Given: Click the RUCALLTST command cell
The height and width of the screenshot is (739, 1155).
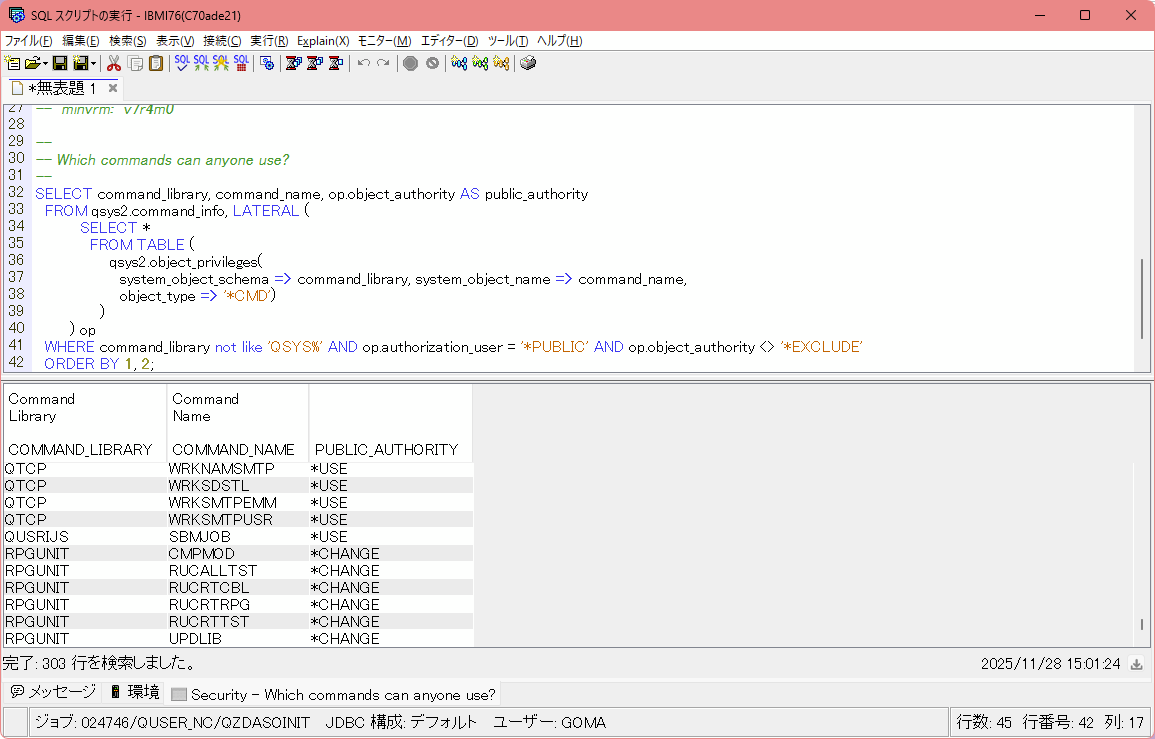Looking at the screenshot, I should pos(237,570).
